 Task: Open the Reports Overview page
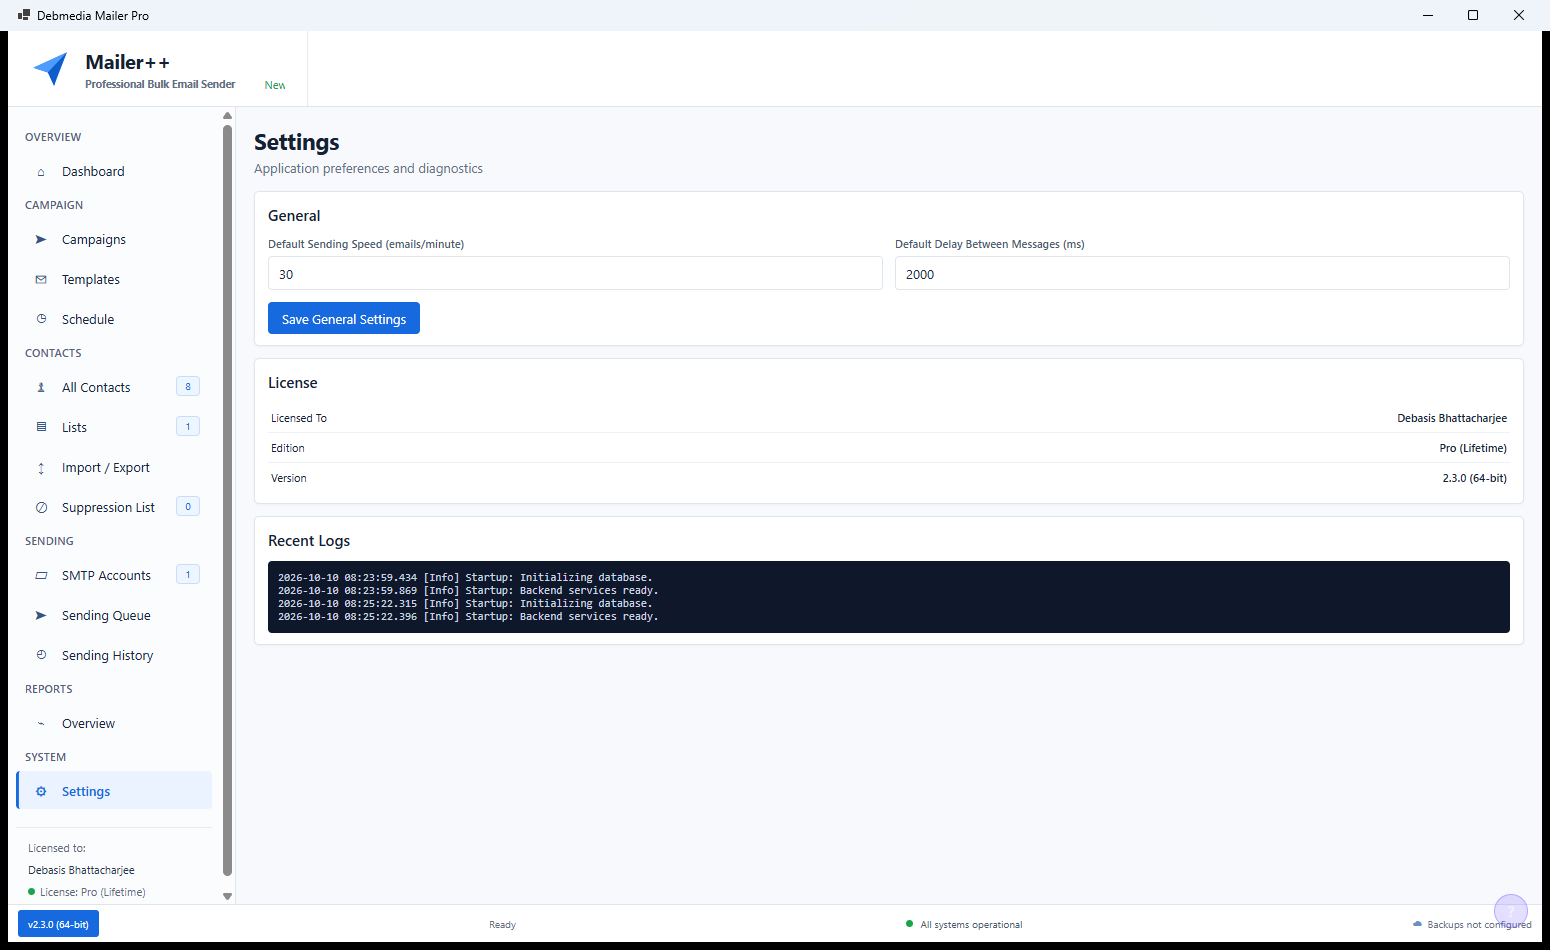point(114,724)
